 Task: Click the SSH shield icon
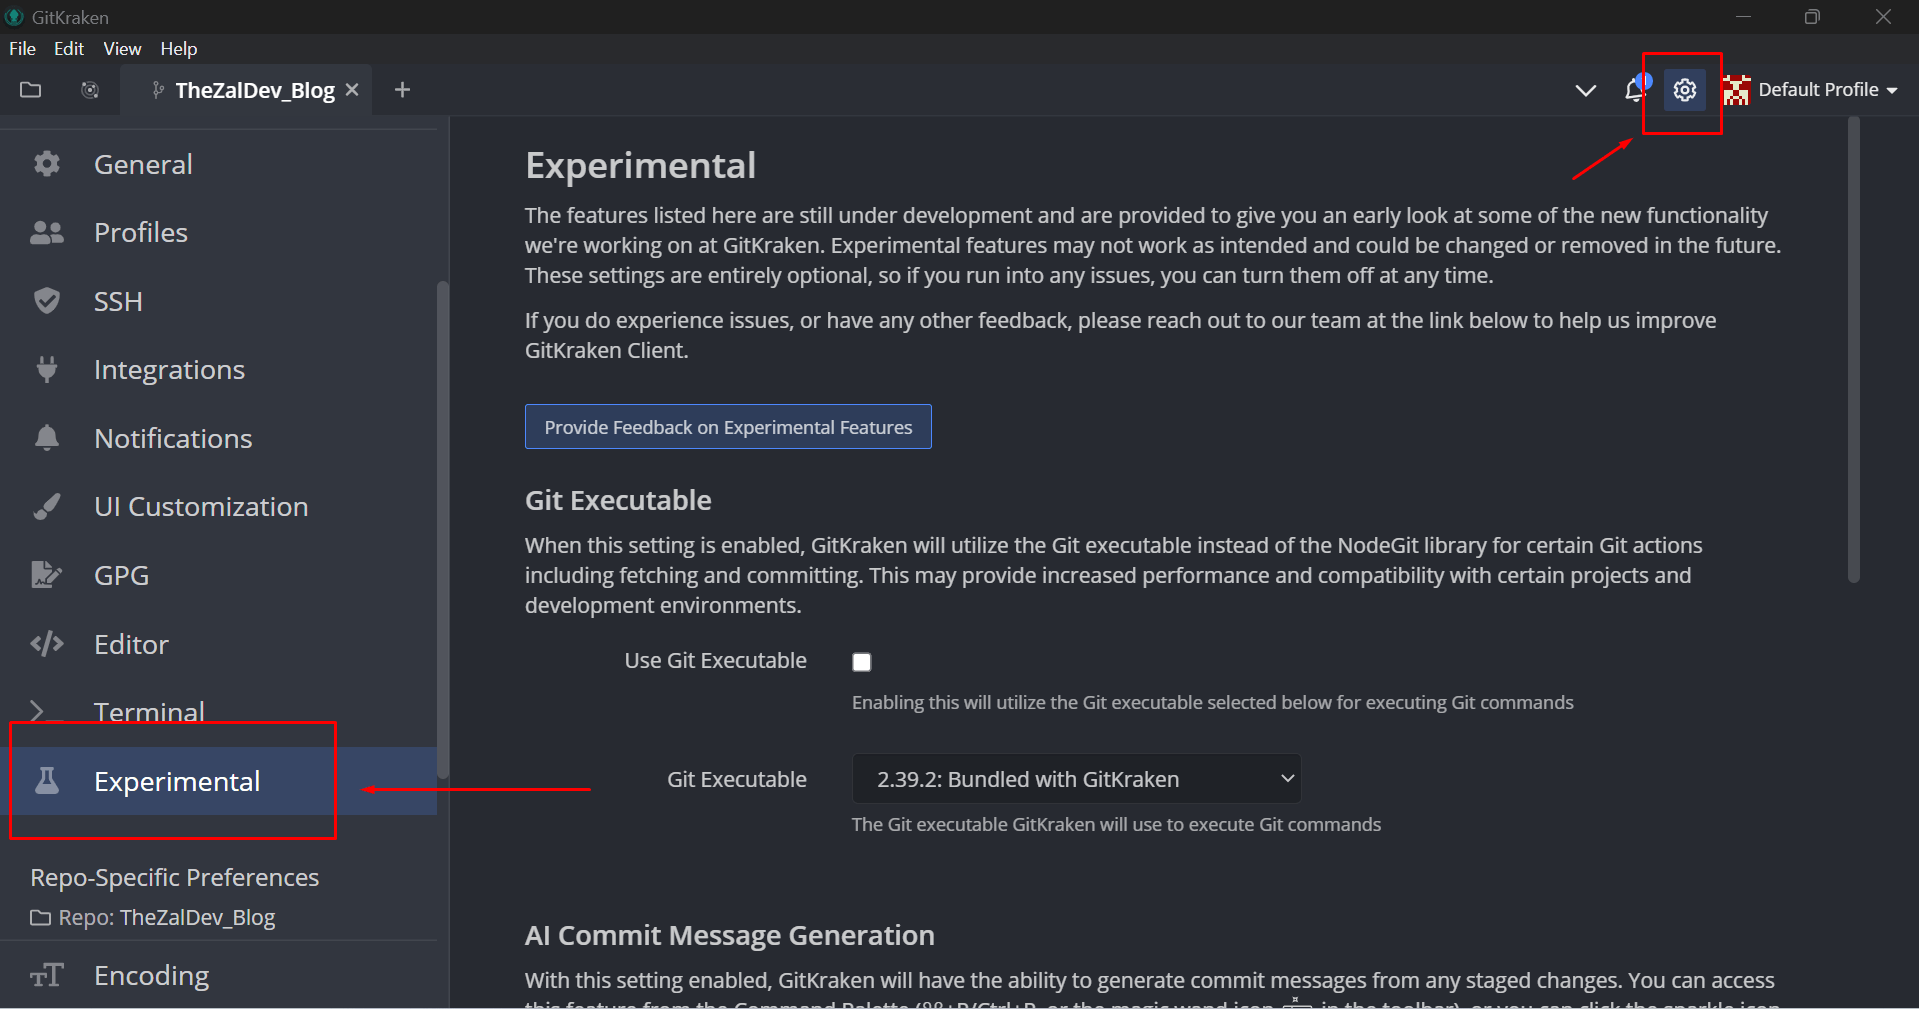pyautogui.click(x=47, y=301)
